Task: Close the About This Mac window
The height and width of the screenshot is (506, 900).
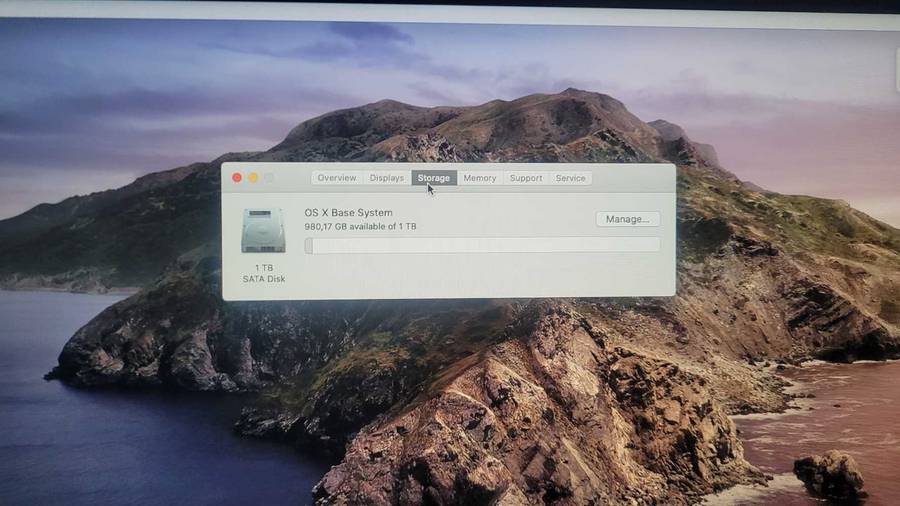Action: pos(237,178)
